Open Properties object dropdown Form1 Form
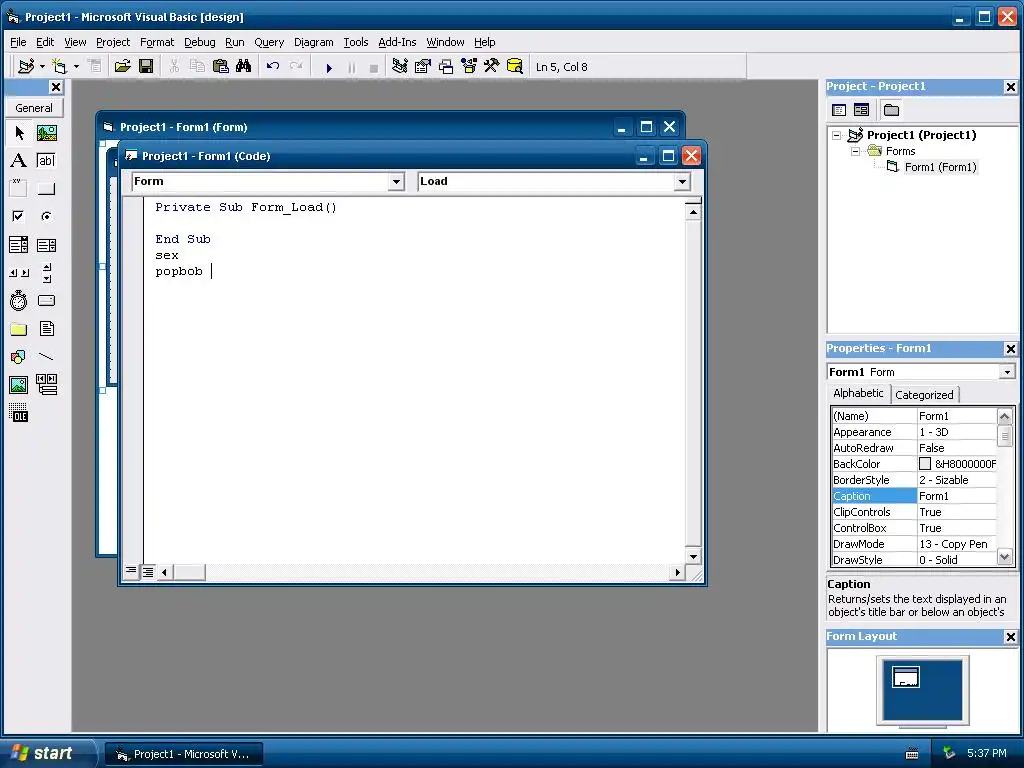1024x768 pixels. tap(1008, 372)
